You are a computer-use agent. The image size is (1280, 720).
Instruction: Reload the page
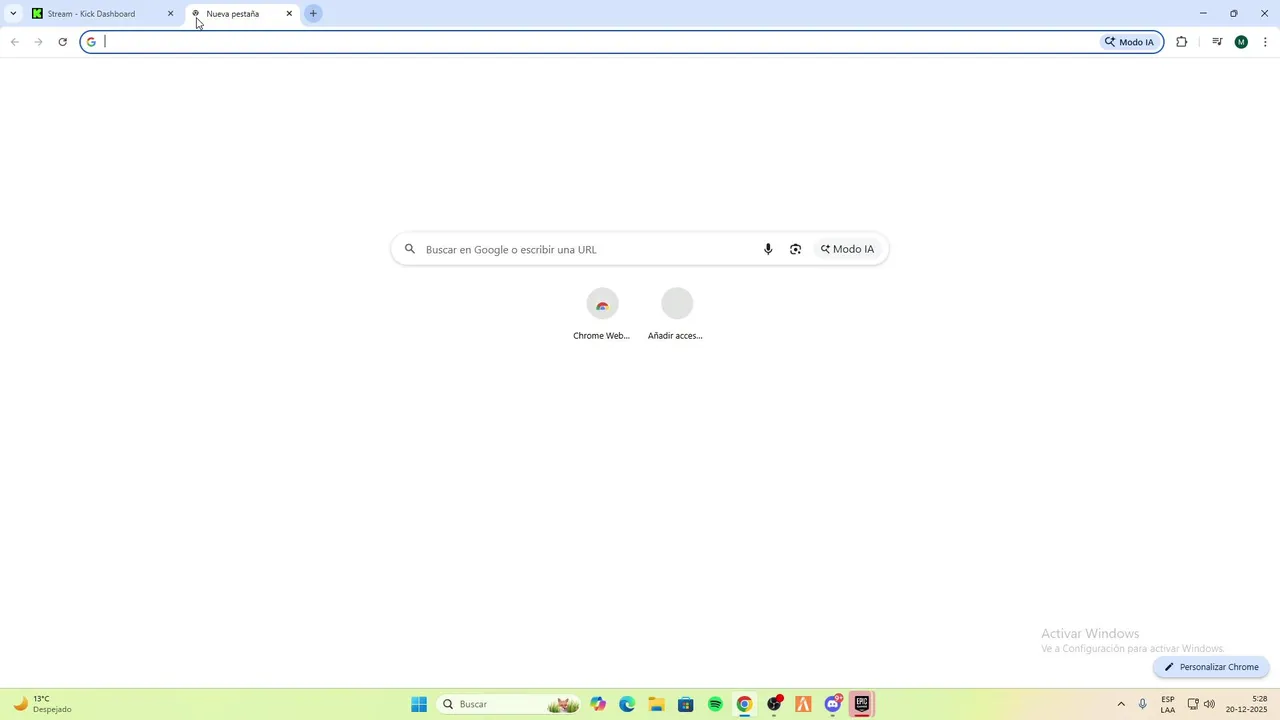pyautogui.click(x=62, y=42)
